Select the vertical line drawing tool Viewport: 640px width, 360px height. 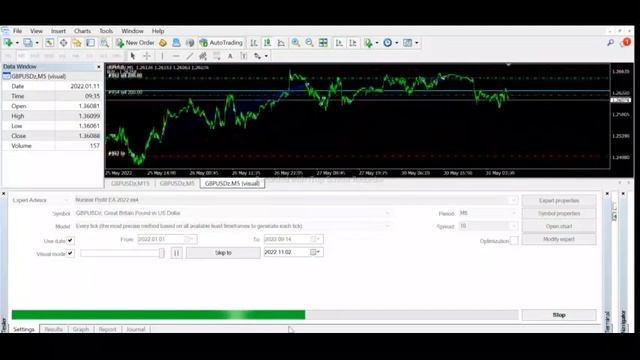pos(162,56)
